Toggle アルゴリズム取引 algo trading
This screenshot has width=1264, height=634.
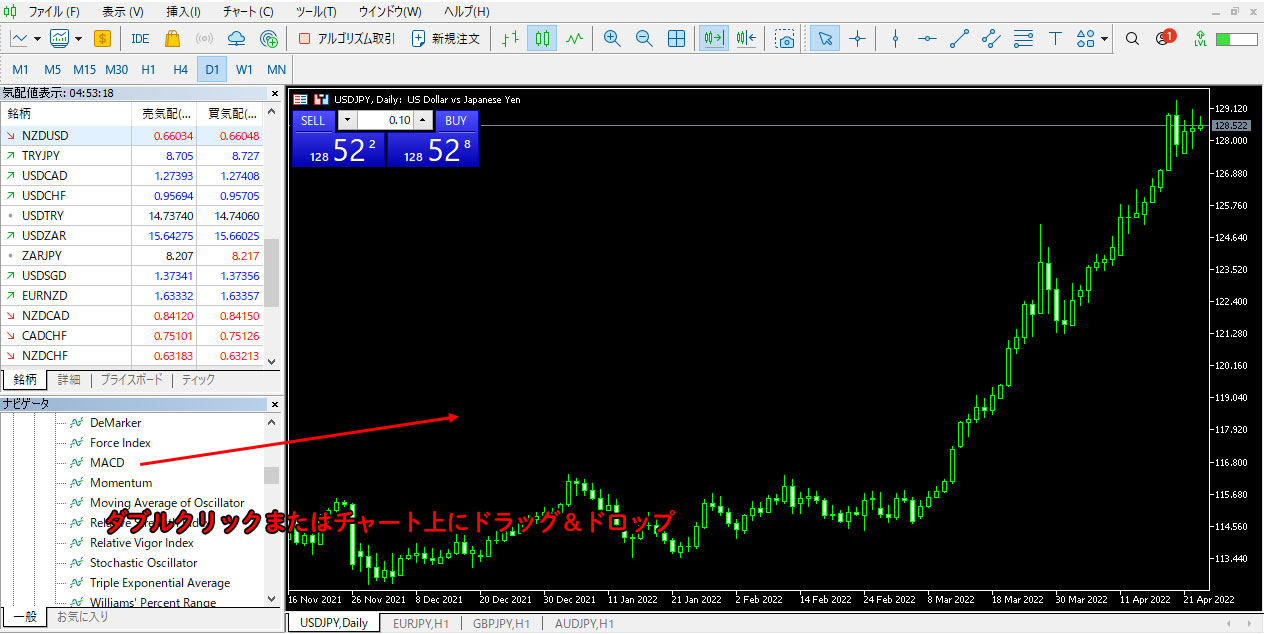[x=347, y=38]
